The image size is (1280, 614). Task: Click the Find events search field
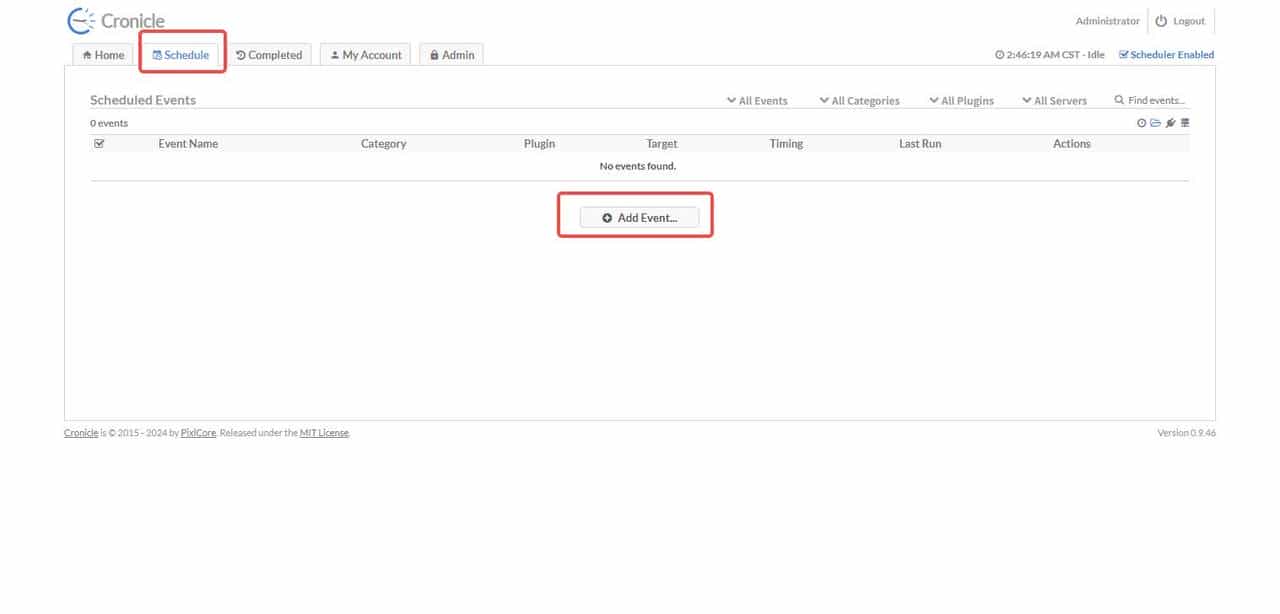pyautogui.click(x=1156, y=100)
